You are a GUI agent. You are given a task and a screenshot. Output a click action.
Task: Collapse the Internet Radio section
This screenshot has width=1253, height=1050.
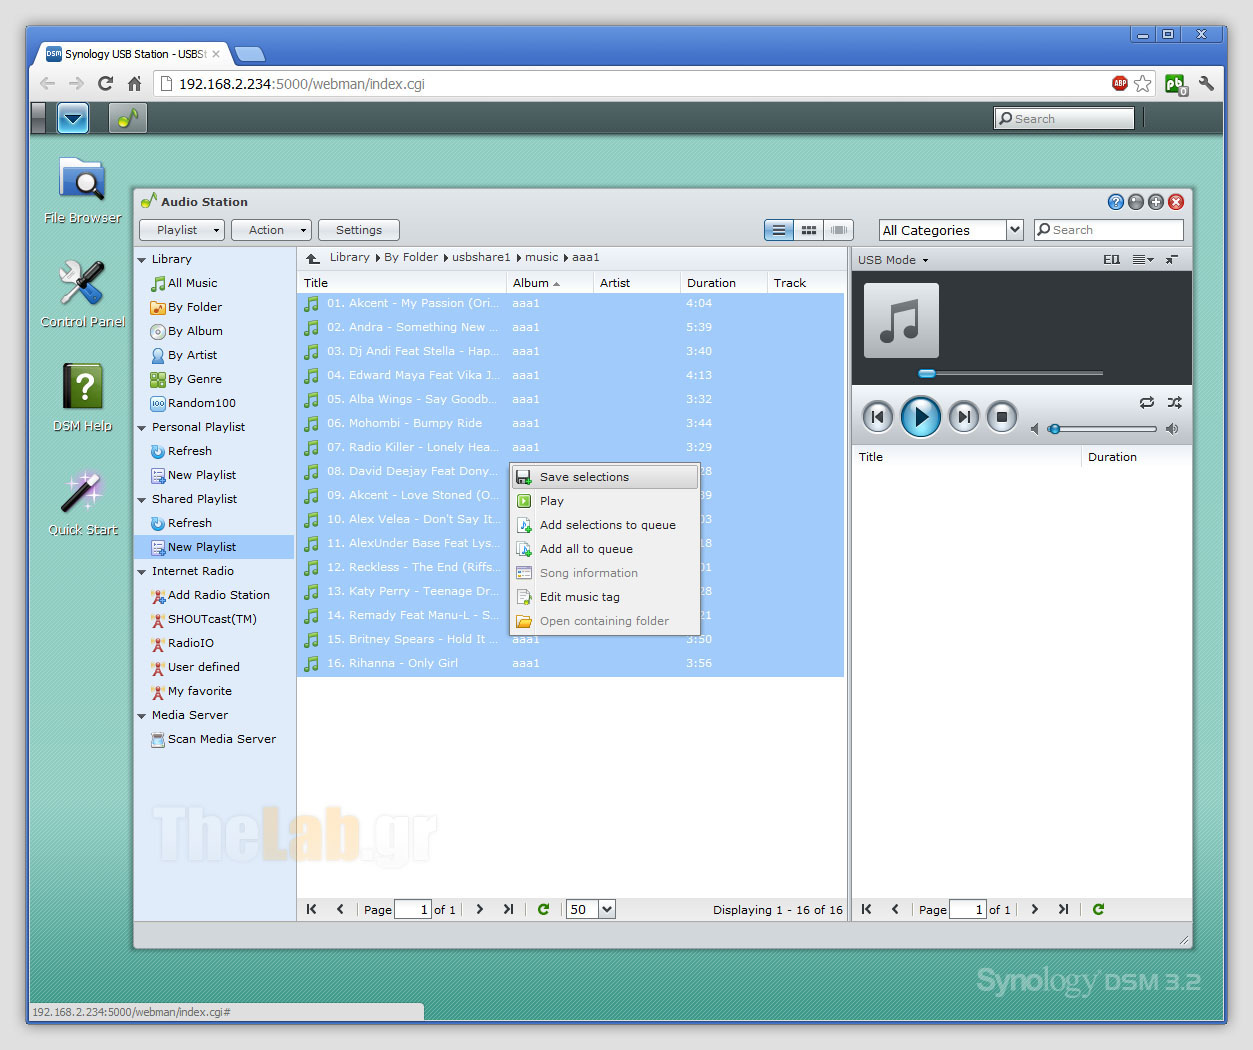click(142, 572)
